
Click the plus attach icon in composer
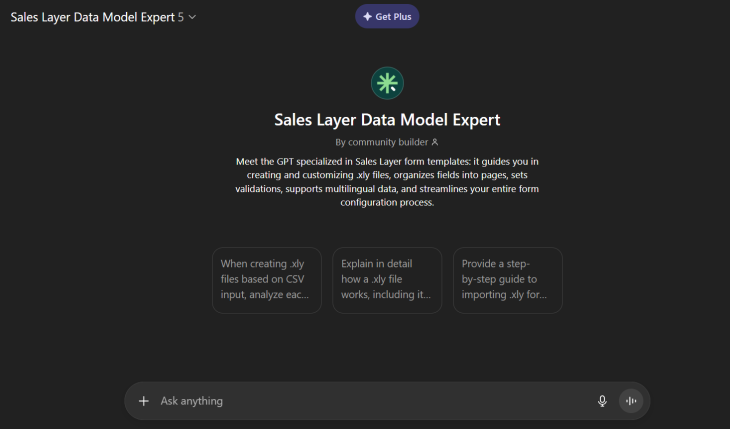pos(143,401)
